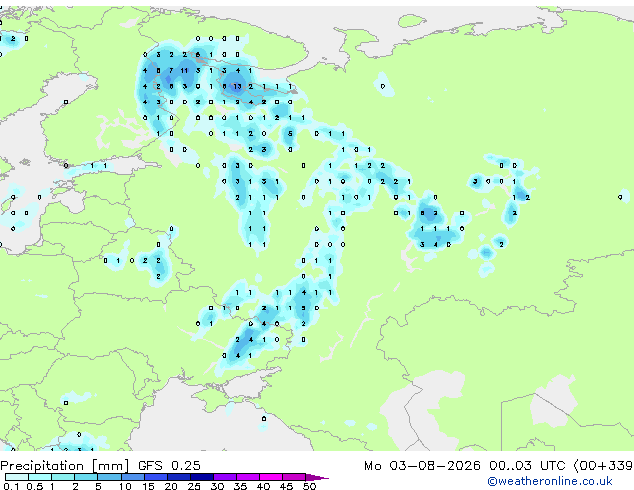Select the 30–35 mm violet legend swatch

(x=225, y=477)
